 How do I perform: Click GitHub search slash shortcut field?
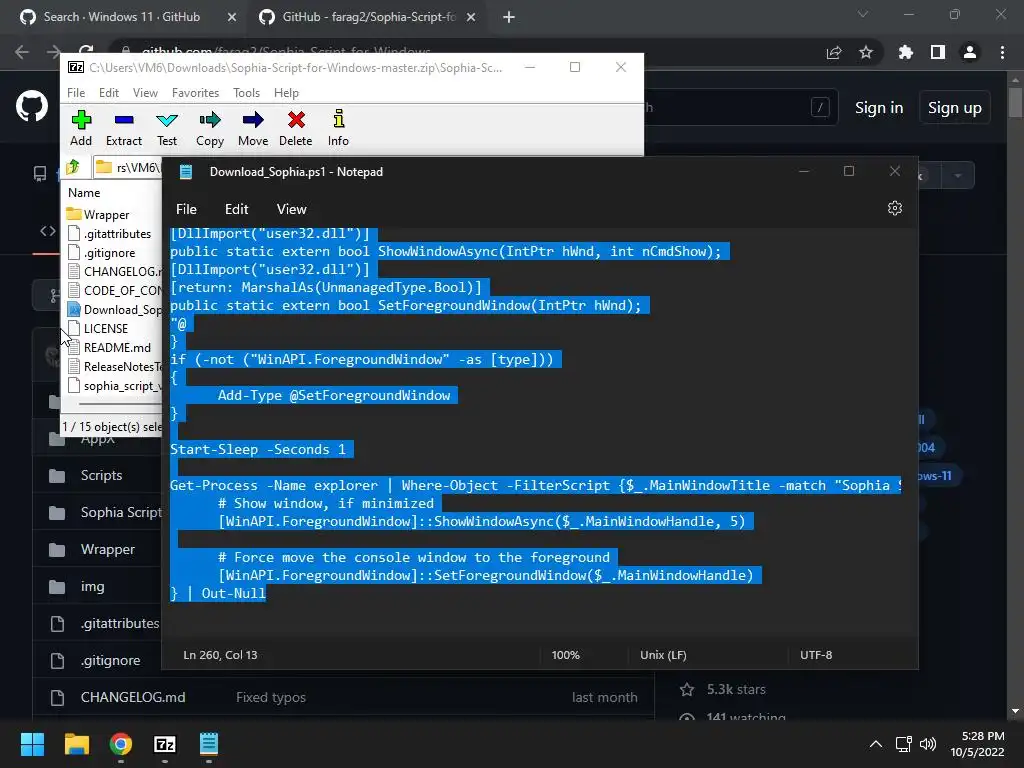pos(820,107)
